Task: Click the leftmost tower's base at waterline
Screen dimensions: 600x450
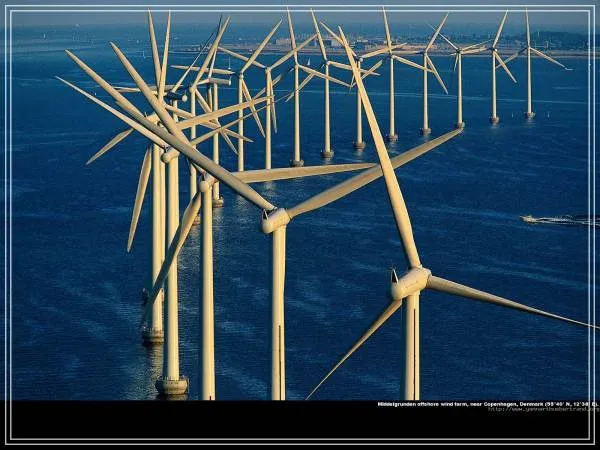Action: click(152, 336)
